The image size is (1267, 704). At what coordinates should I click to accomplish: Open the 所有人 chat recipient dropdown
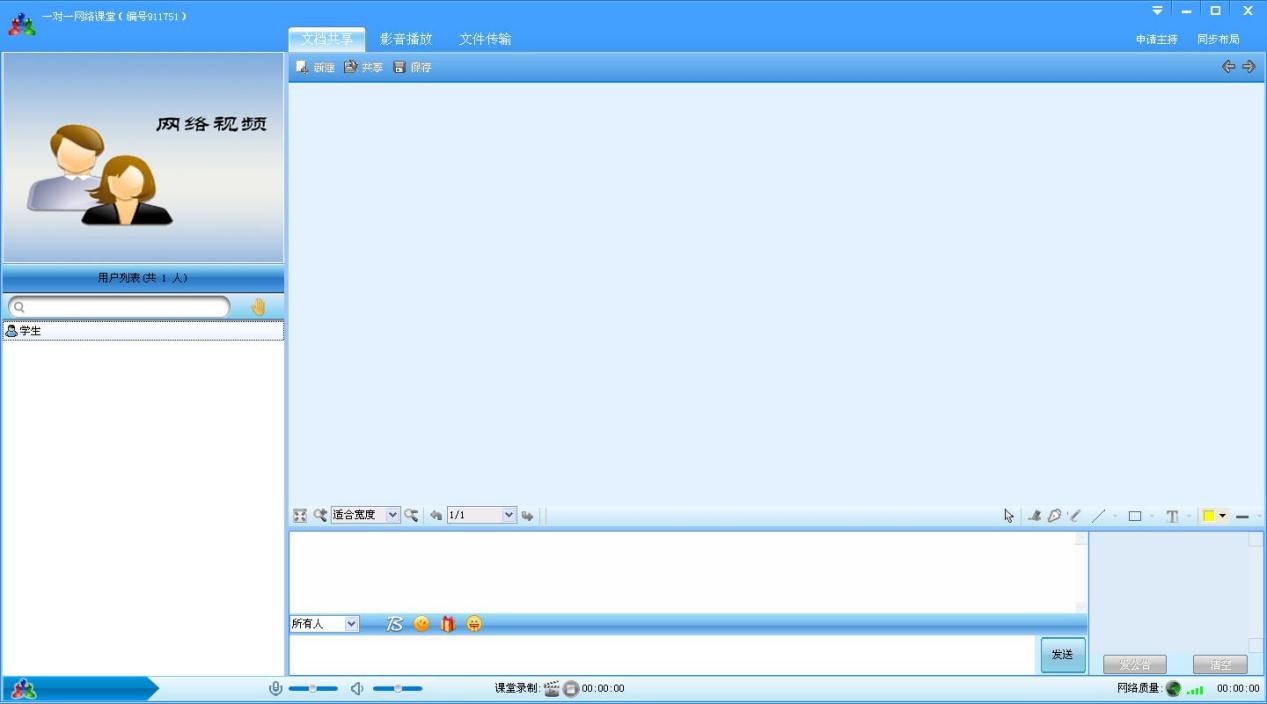point(324,623)
